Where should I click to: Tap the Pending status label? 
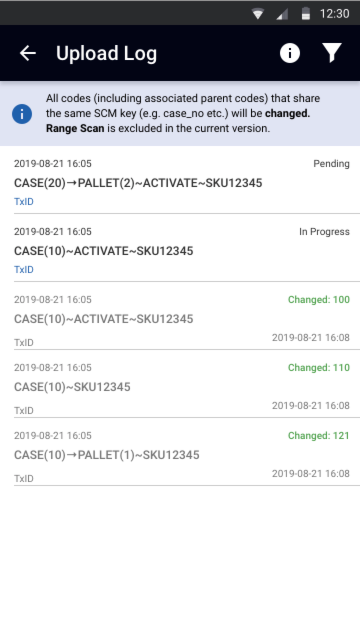click(331, 164)
